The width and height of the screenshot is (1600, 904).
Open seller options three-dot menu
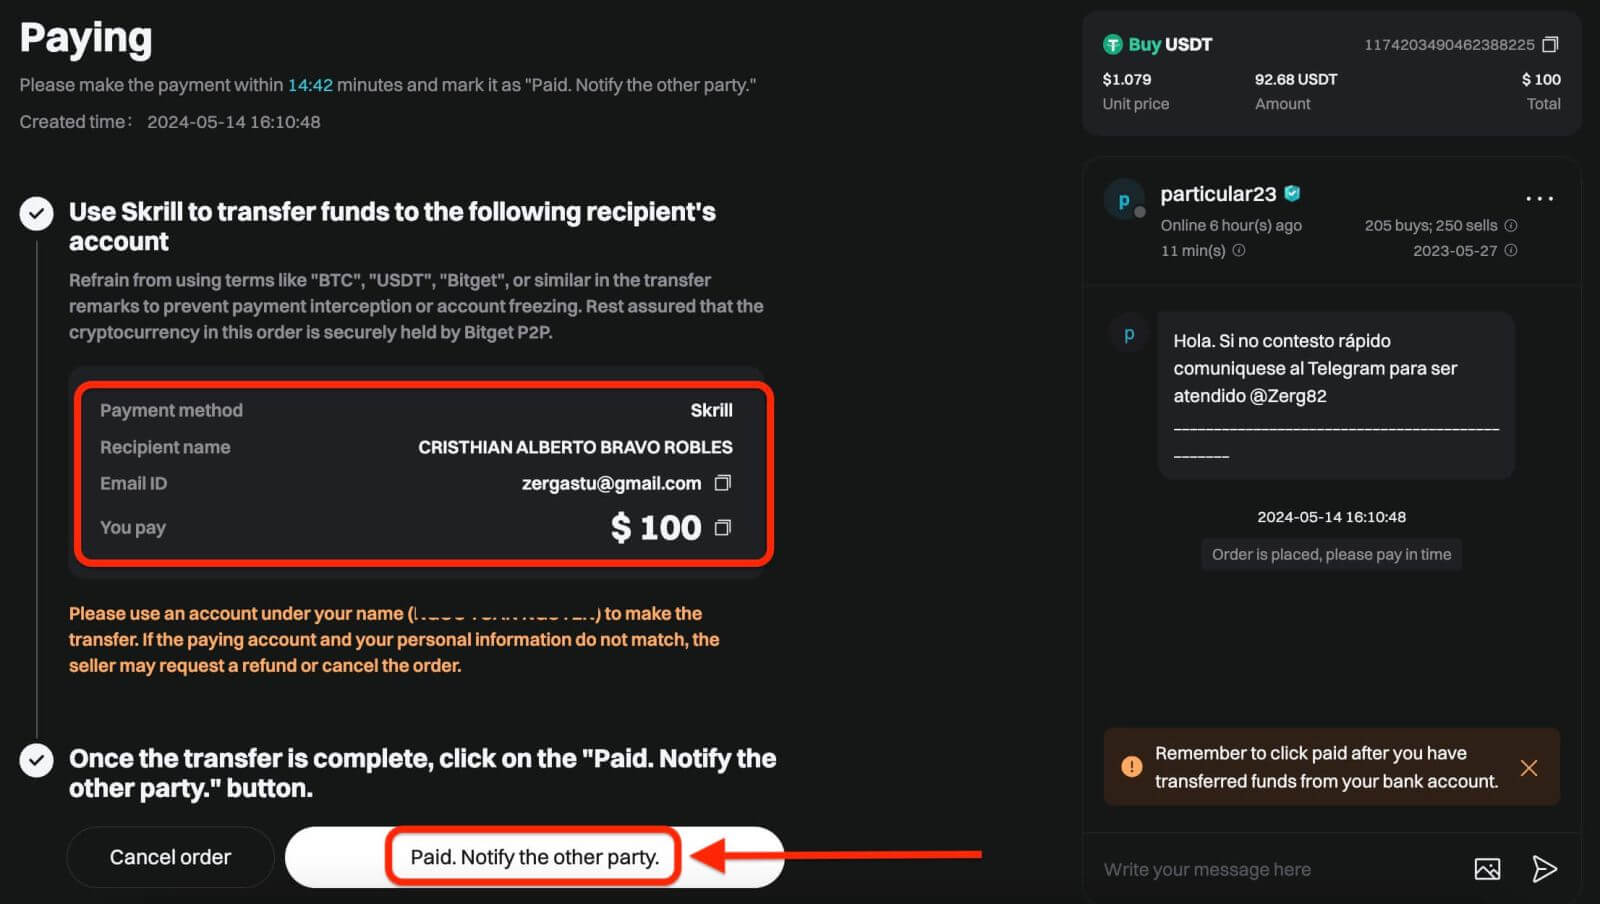pyautogui.click(x=1539, y=198)
